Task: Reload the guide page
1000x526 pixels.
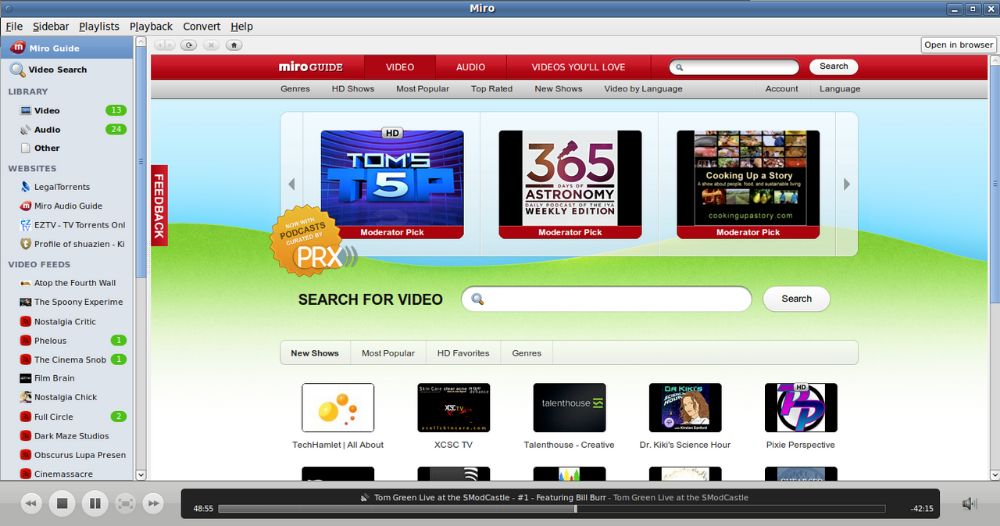Action: pyautogui.click(x=189, y=45)
